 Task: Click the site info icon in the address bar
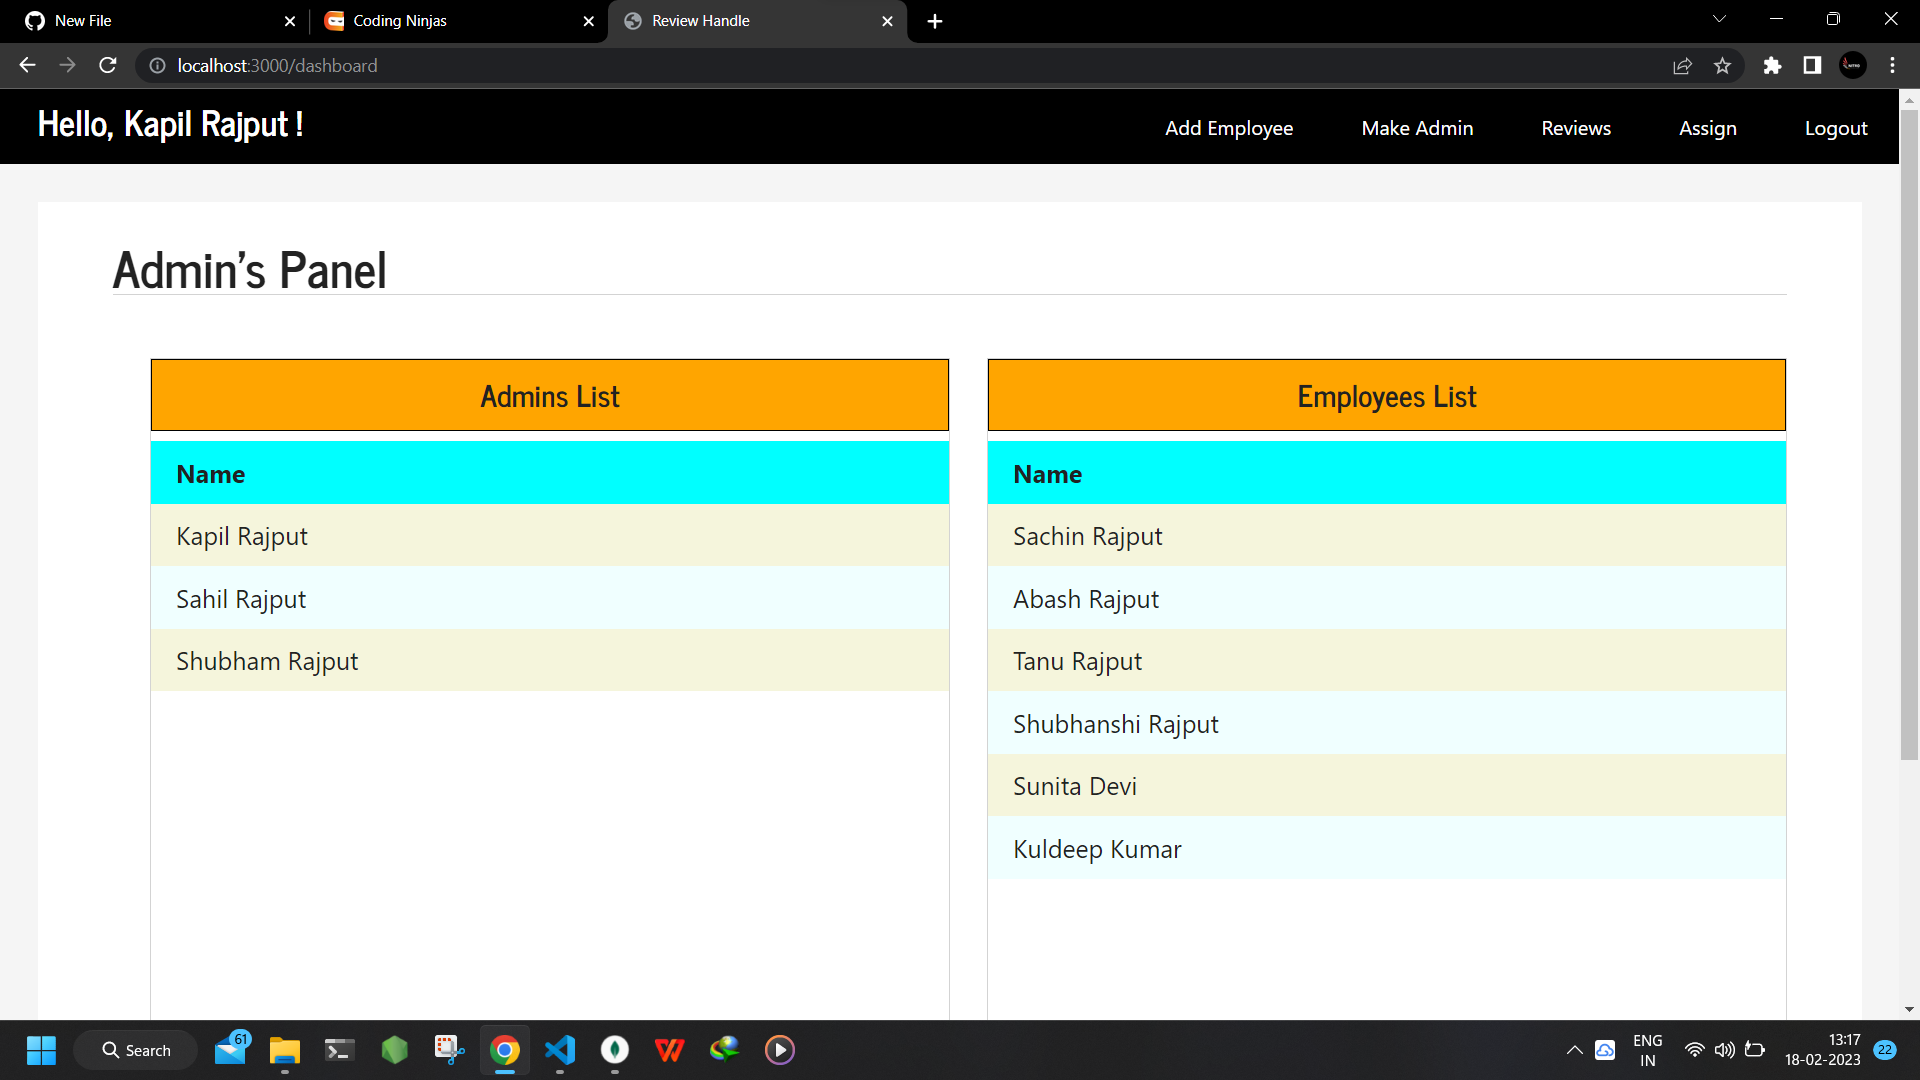[x=157, y=66]
